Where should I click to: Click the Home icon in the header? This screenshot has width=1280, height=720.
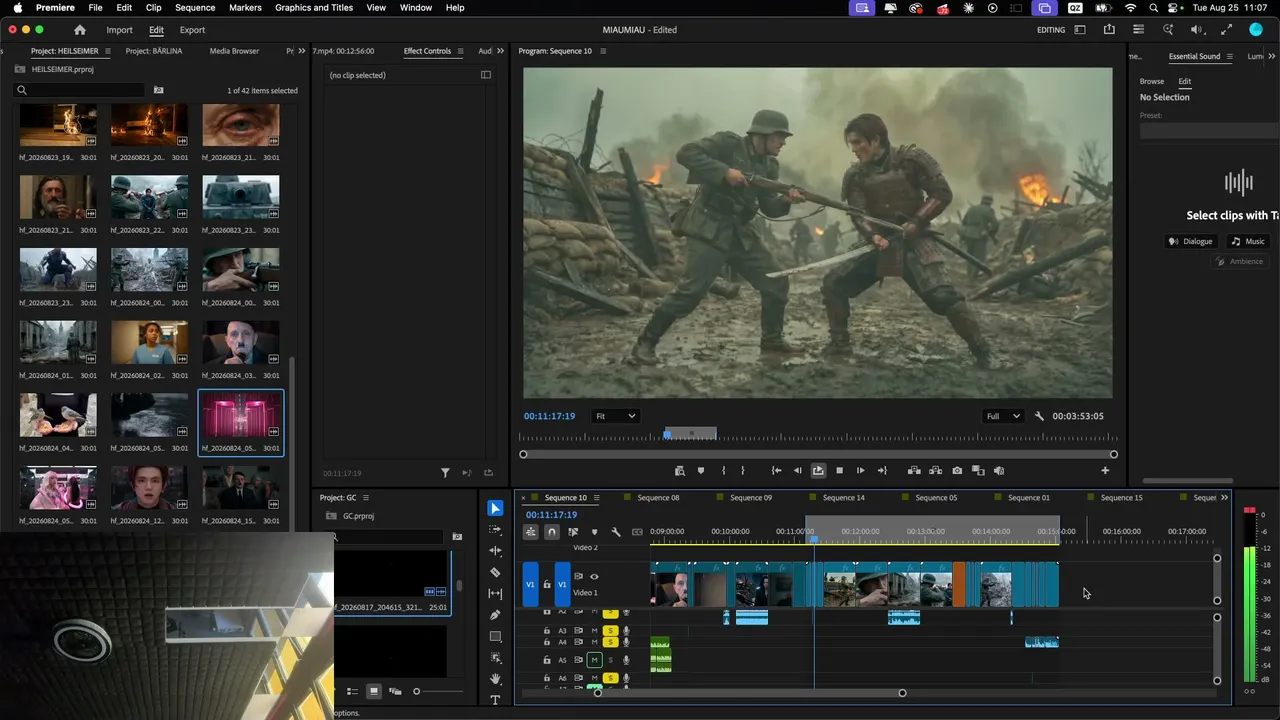pyautogui.click(x=80, y=30)
